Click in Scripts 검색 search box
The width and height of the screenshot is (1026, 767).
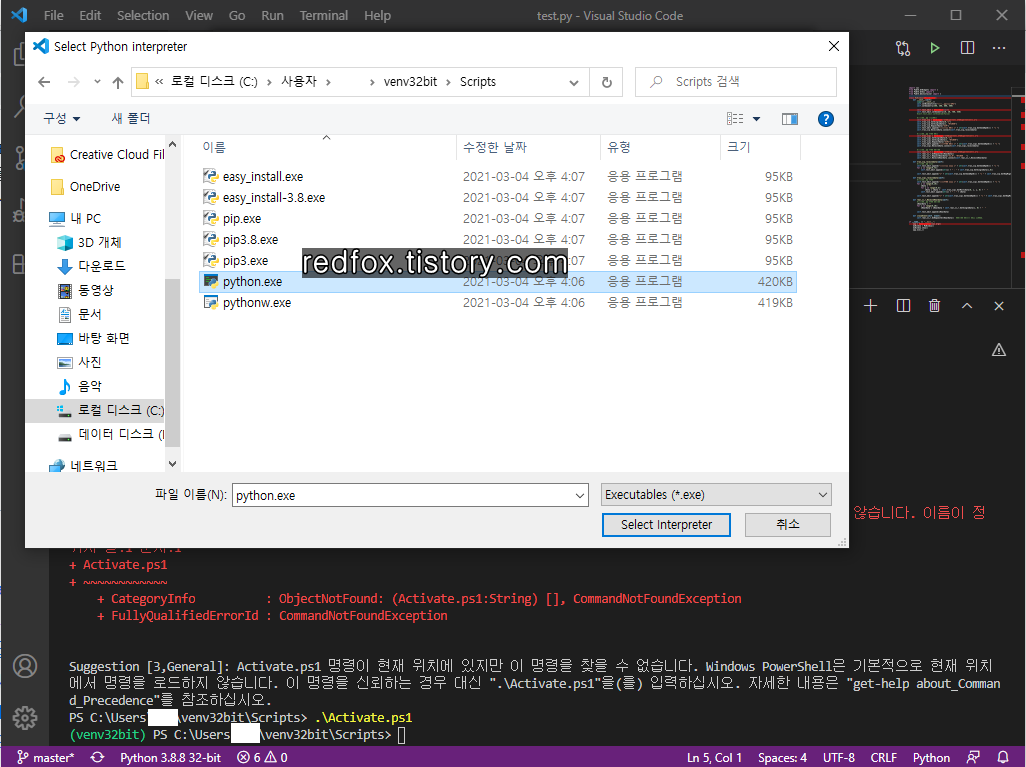735,82
